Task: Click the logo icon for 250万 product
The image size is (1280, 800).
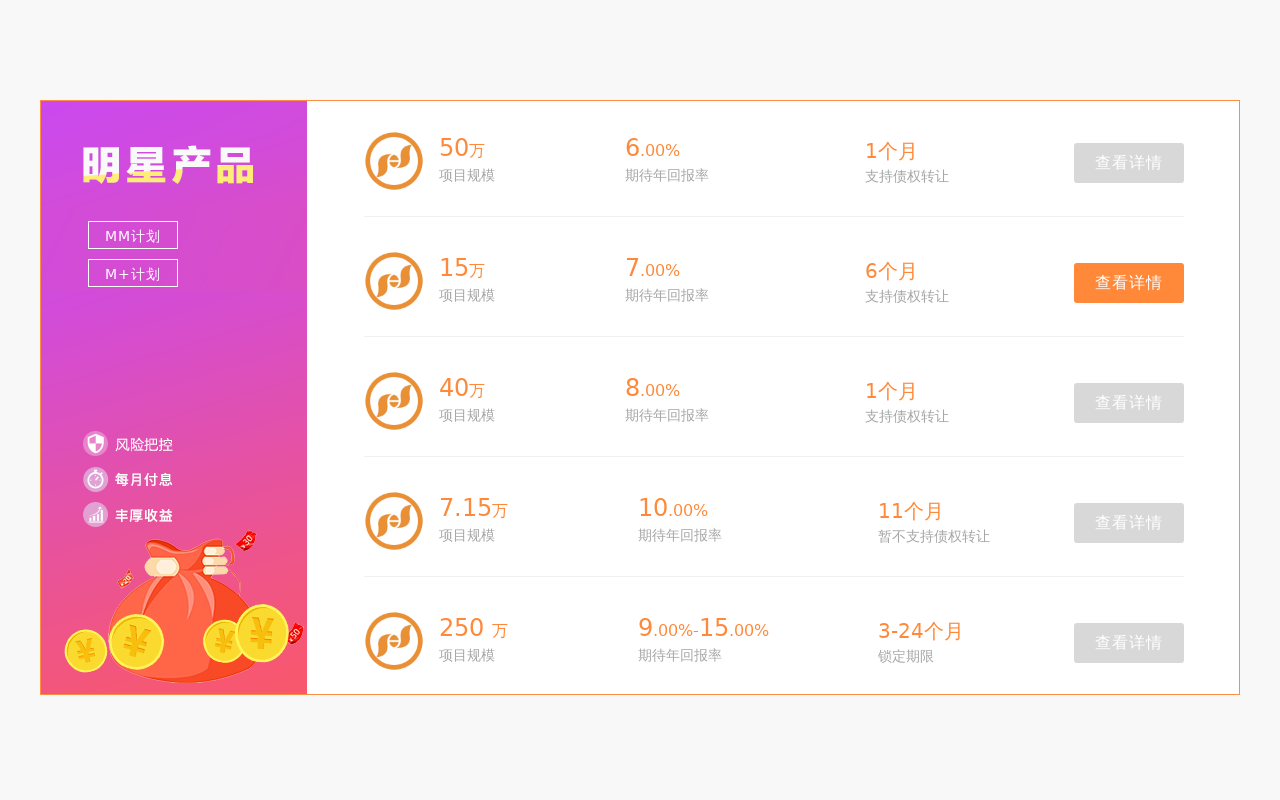Action: click(x=394, y=641)
